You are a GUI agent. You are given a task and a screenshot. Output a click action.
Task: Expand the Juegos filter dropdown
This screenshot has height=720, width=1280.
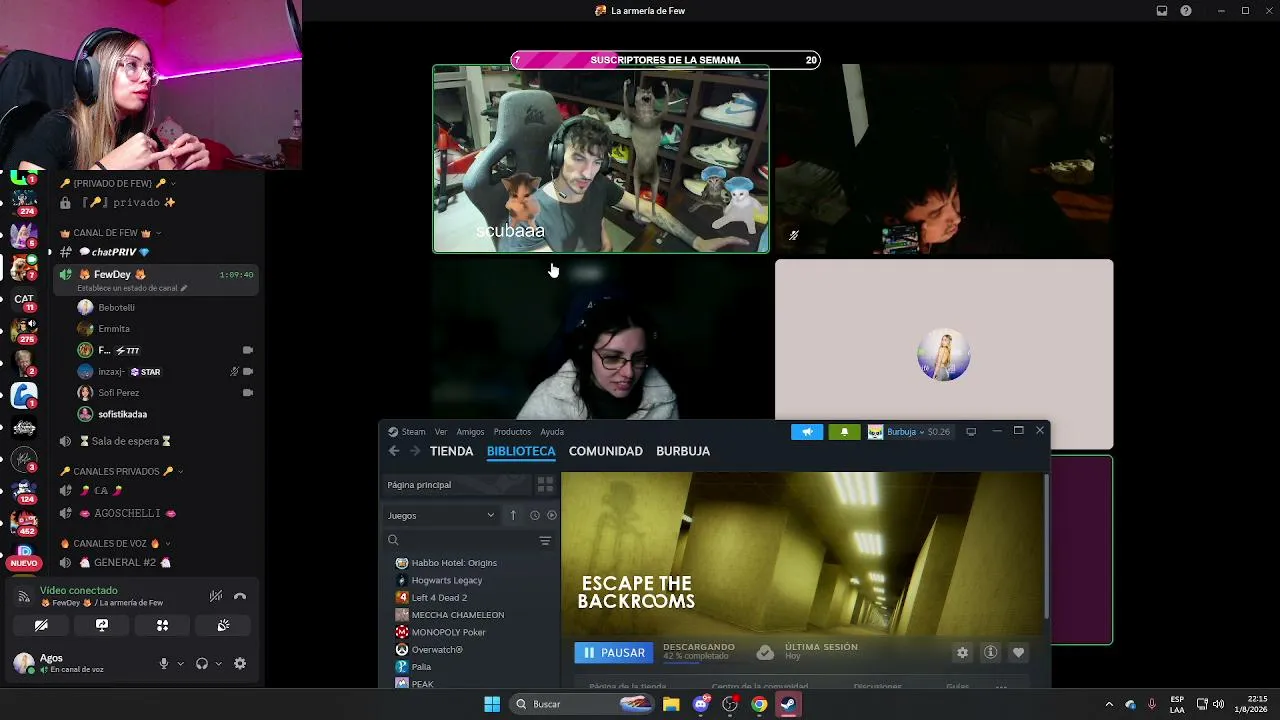[441, 516]
